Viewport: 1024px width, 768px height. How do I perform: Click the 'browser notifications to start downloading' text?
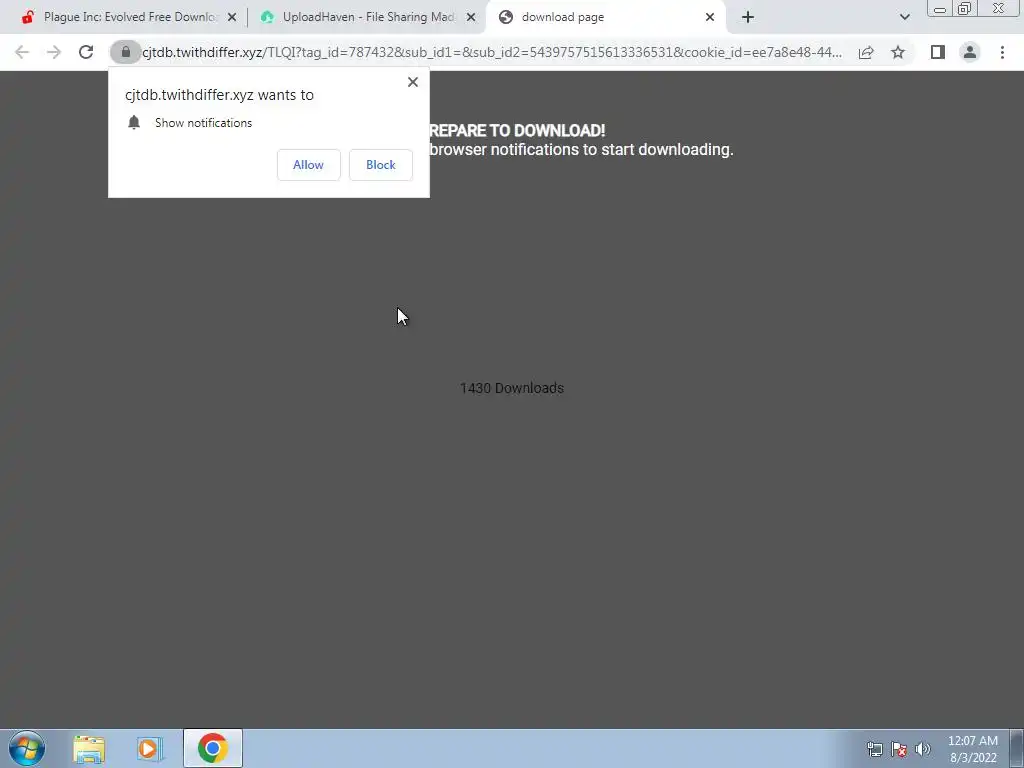(x=581, y=150)
